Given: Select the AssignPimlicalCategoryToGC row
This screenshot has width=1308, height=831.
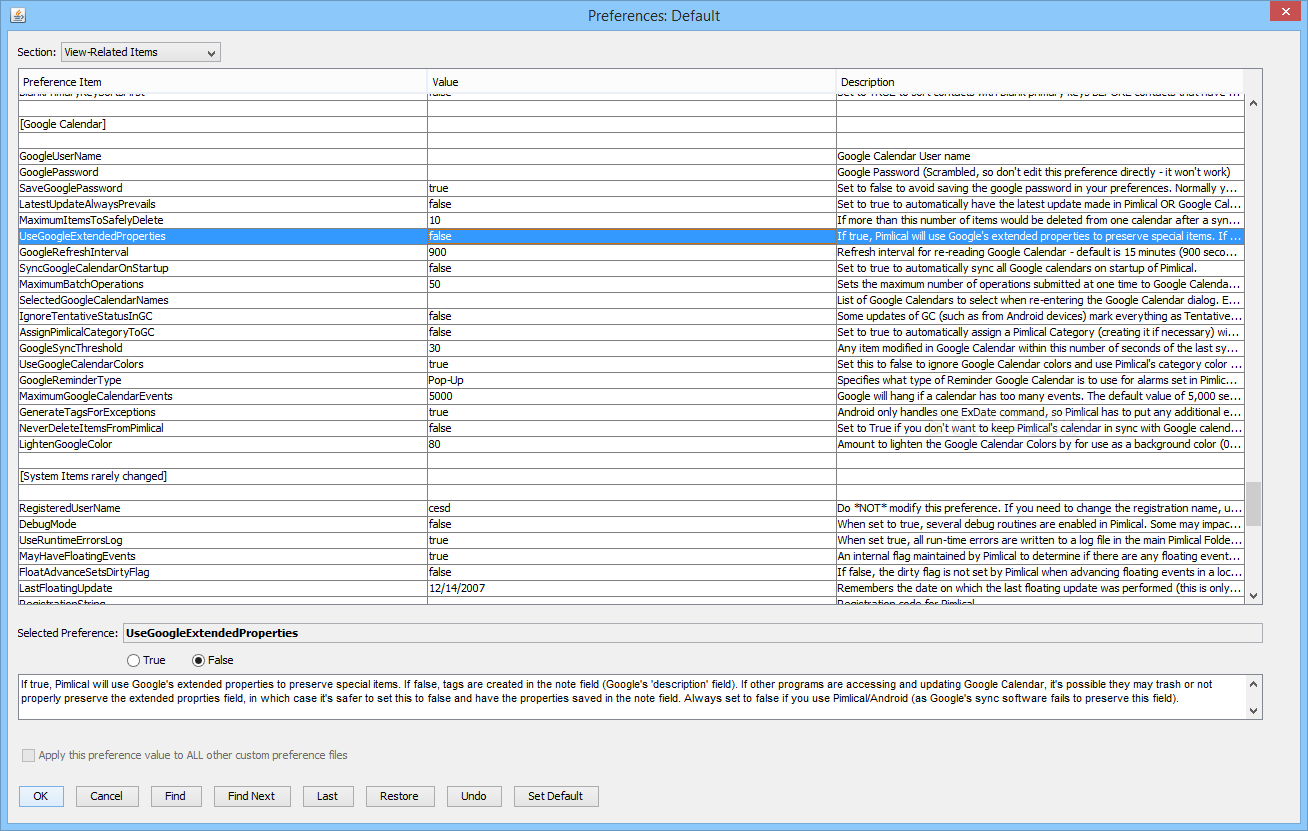Looking at the screenshot, I should (x=631, y=332).
